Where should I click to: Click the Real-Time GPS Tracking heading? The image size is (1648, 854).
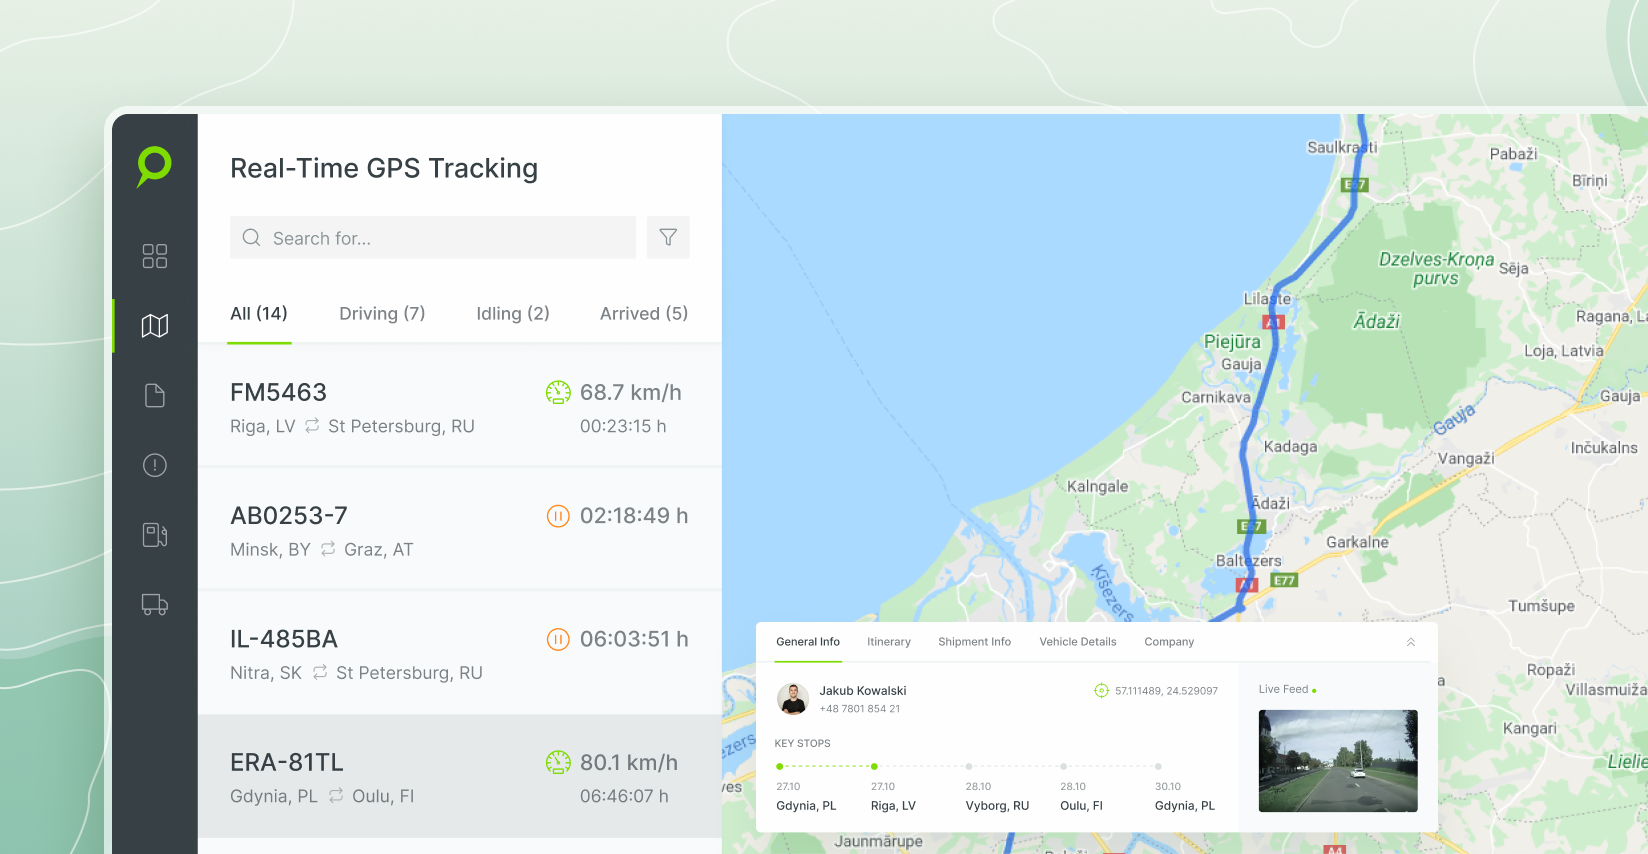384,168
